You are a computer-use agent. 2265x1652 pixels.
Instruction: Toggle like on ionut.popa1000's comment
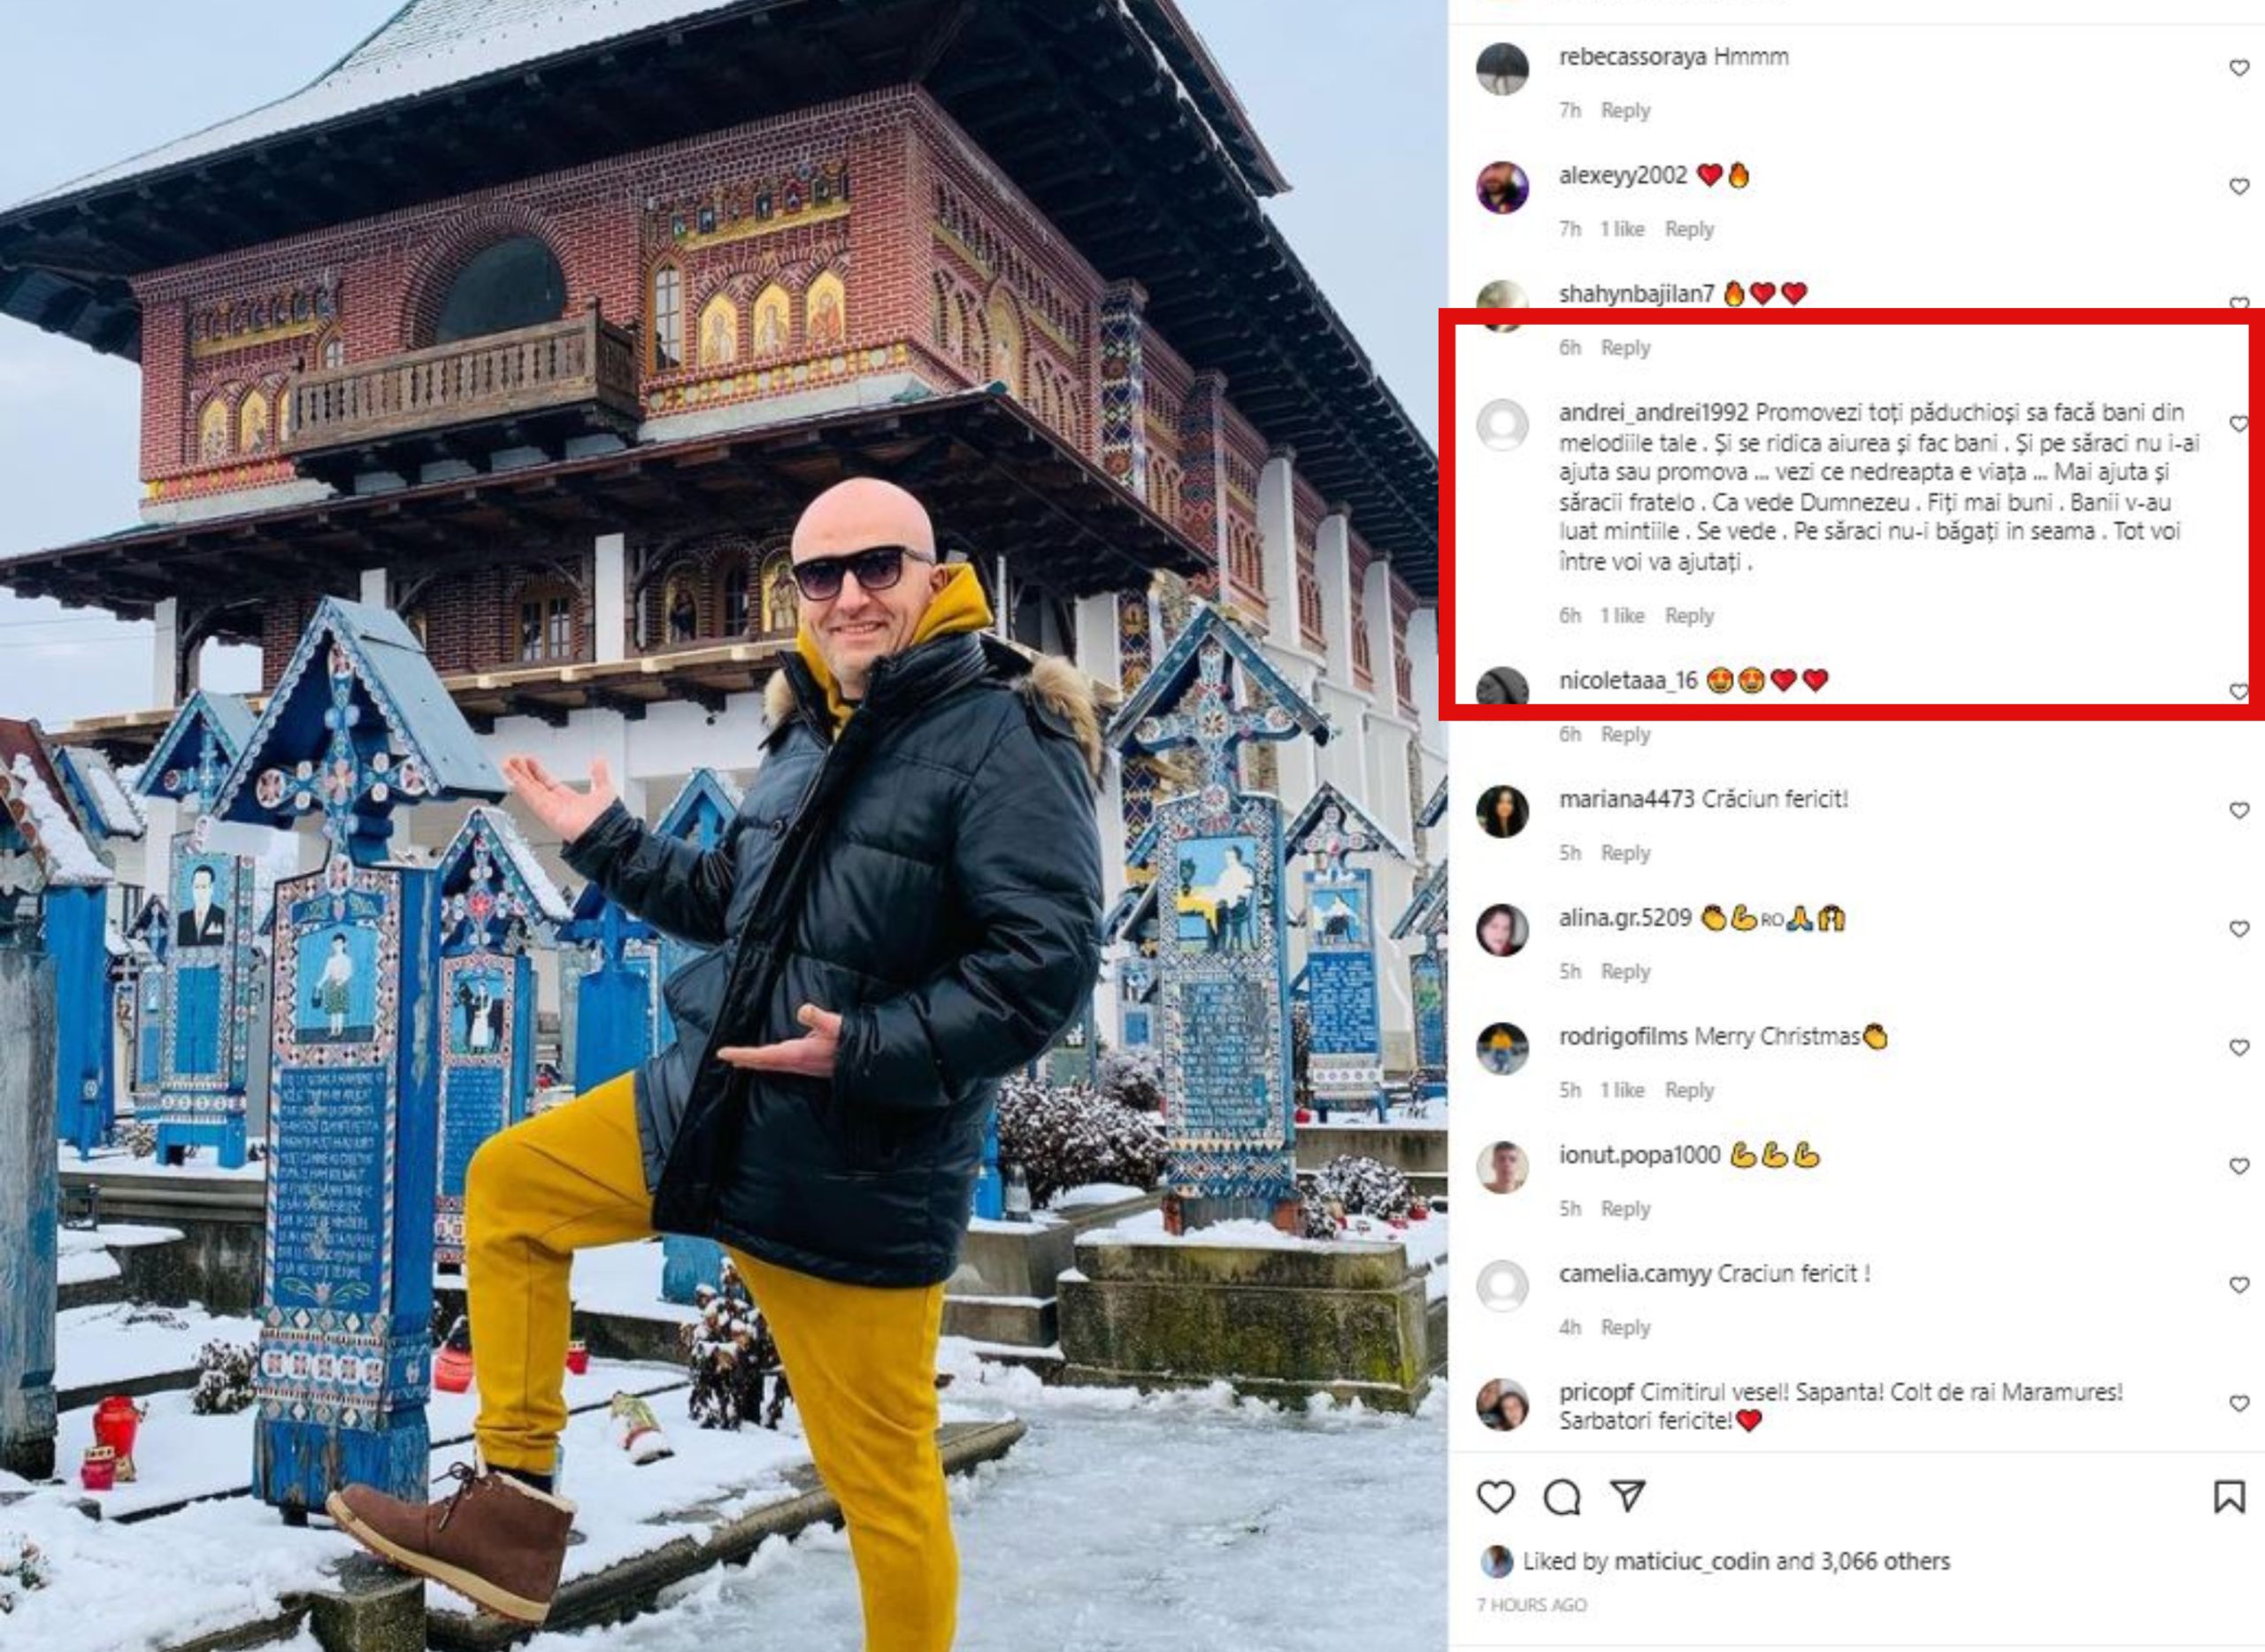click(2239, 1166)
